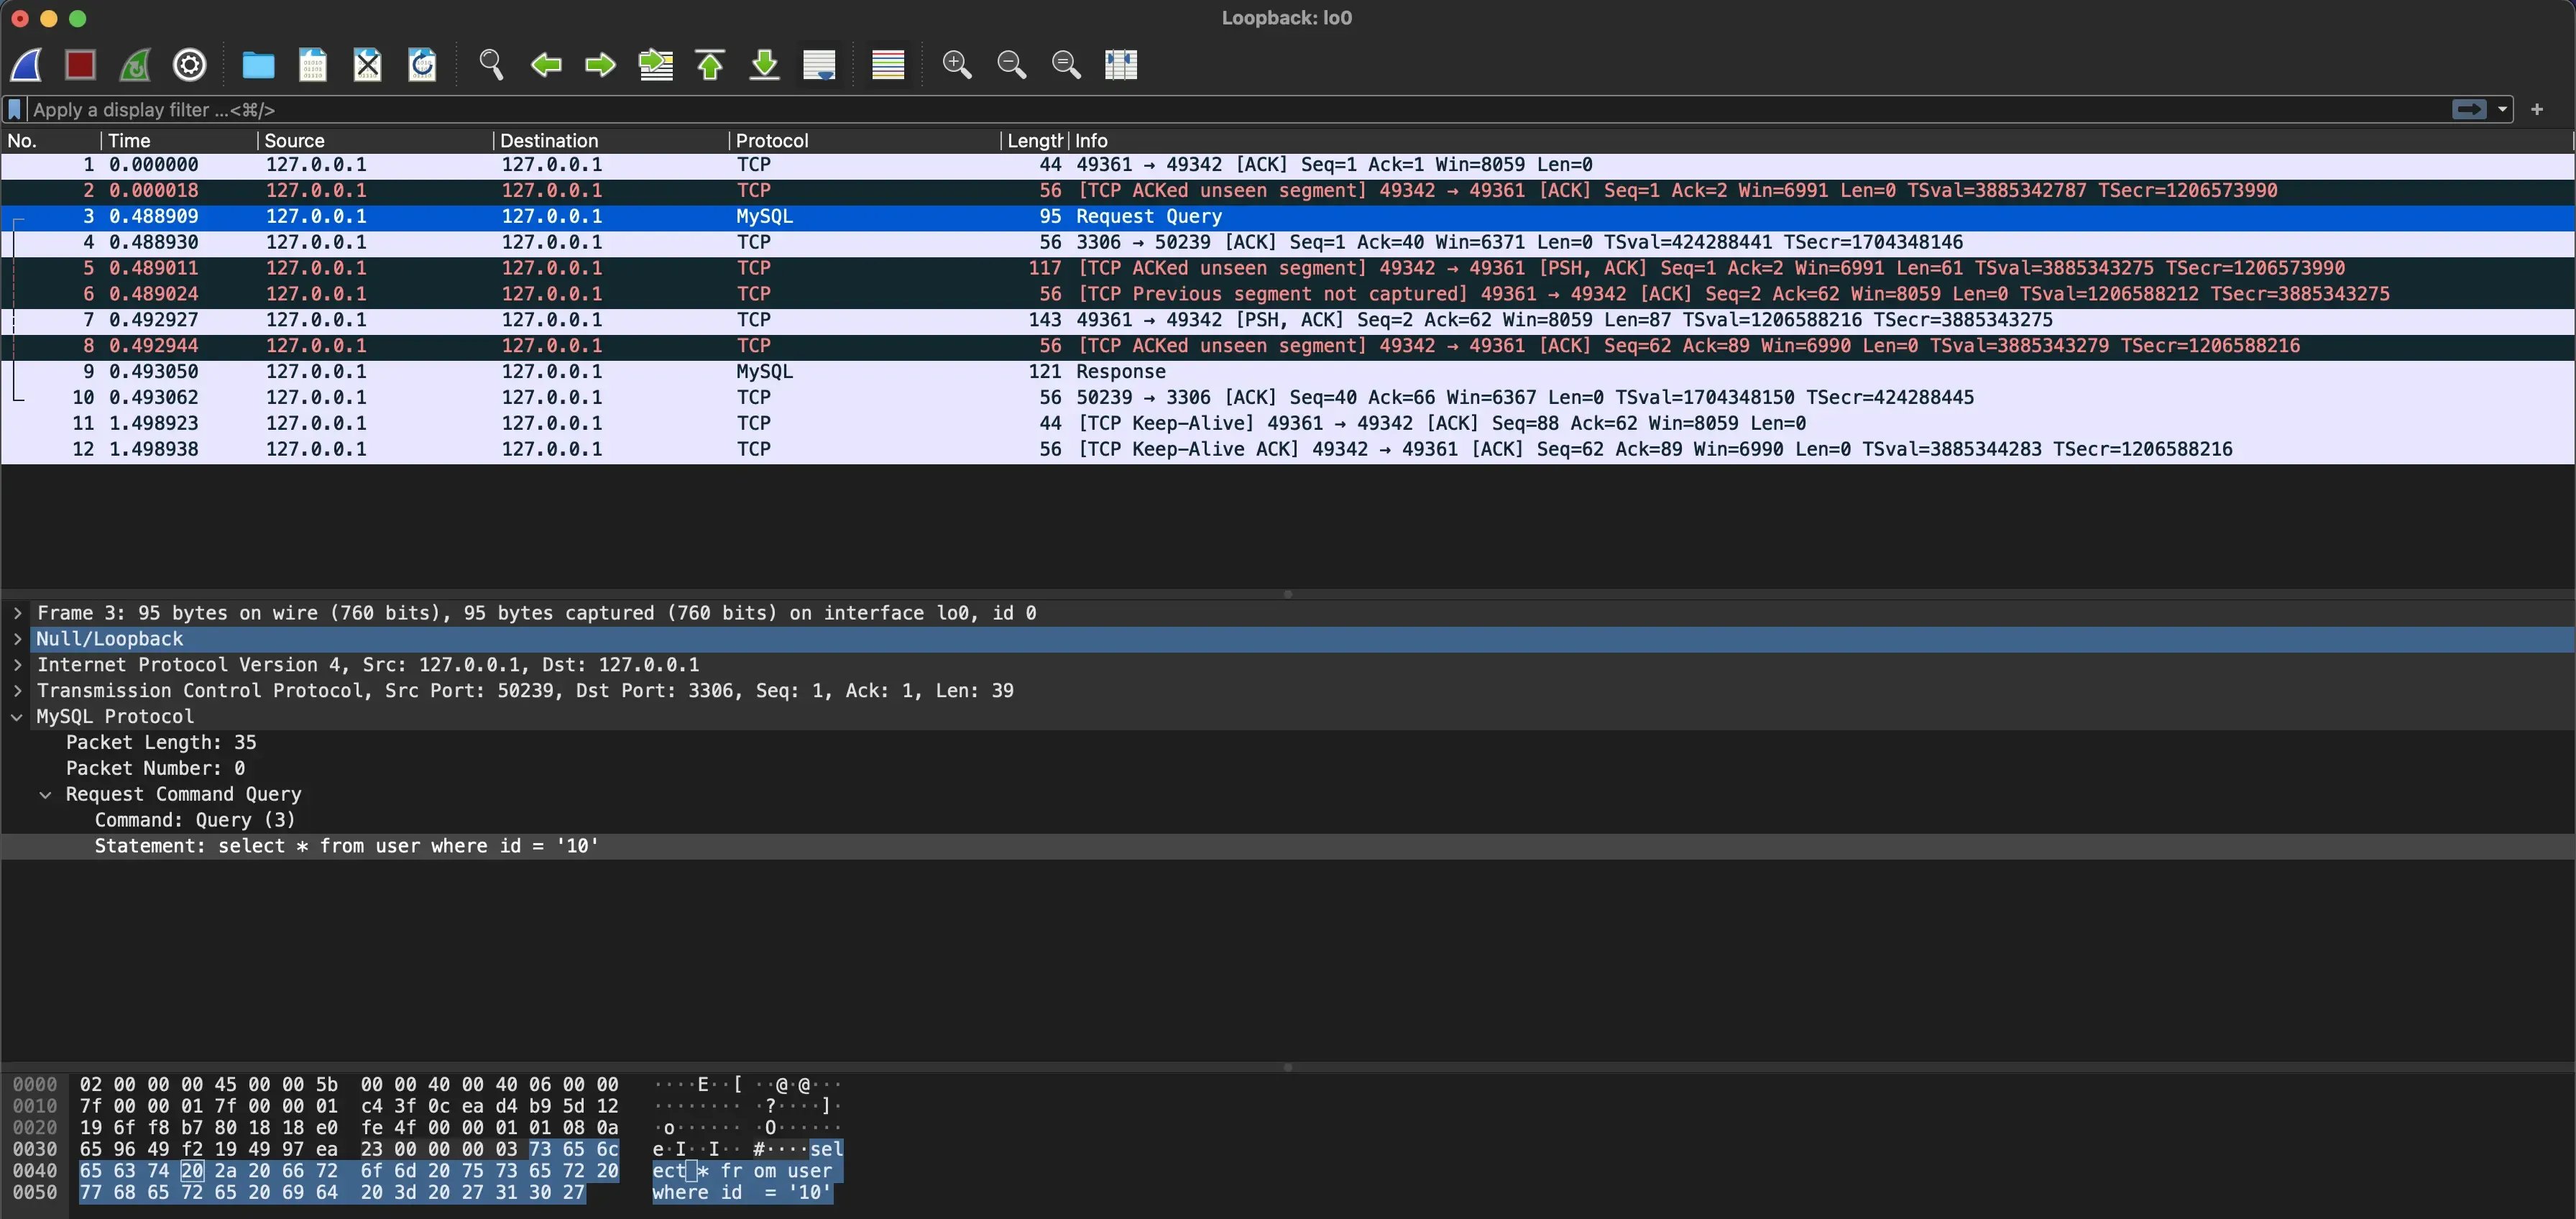The image size is (2576, 1219).
Task: Open capture options gear icon
Action: 190,65
